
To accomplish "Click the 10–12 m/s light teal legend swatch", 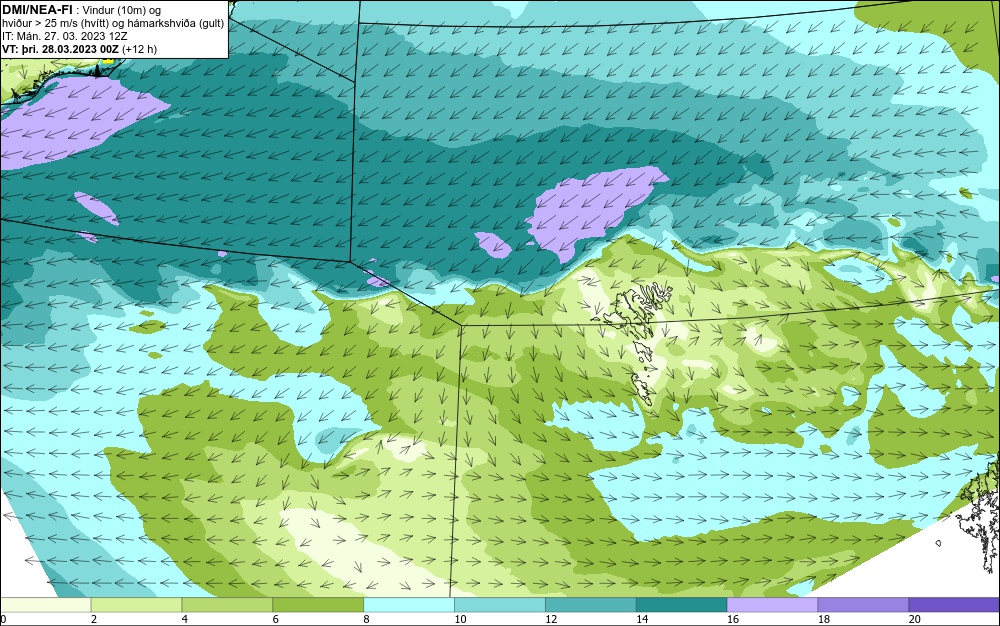I will click(x=499, y=604).
